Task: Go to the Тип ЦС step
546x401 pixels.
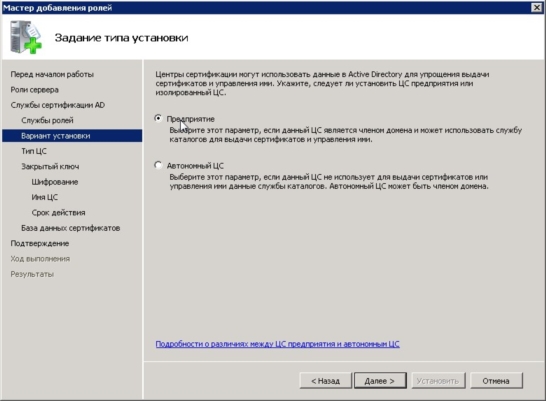Action: (x=34, y=151)
